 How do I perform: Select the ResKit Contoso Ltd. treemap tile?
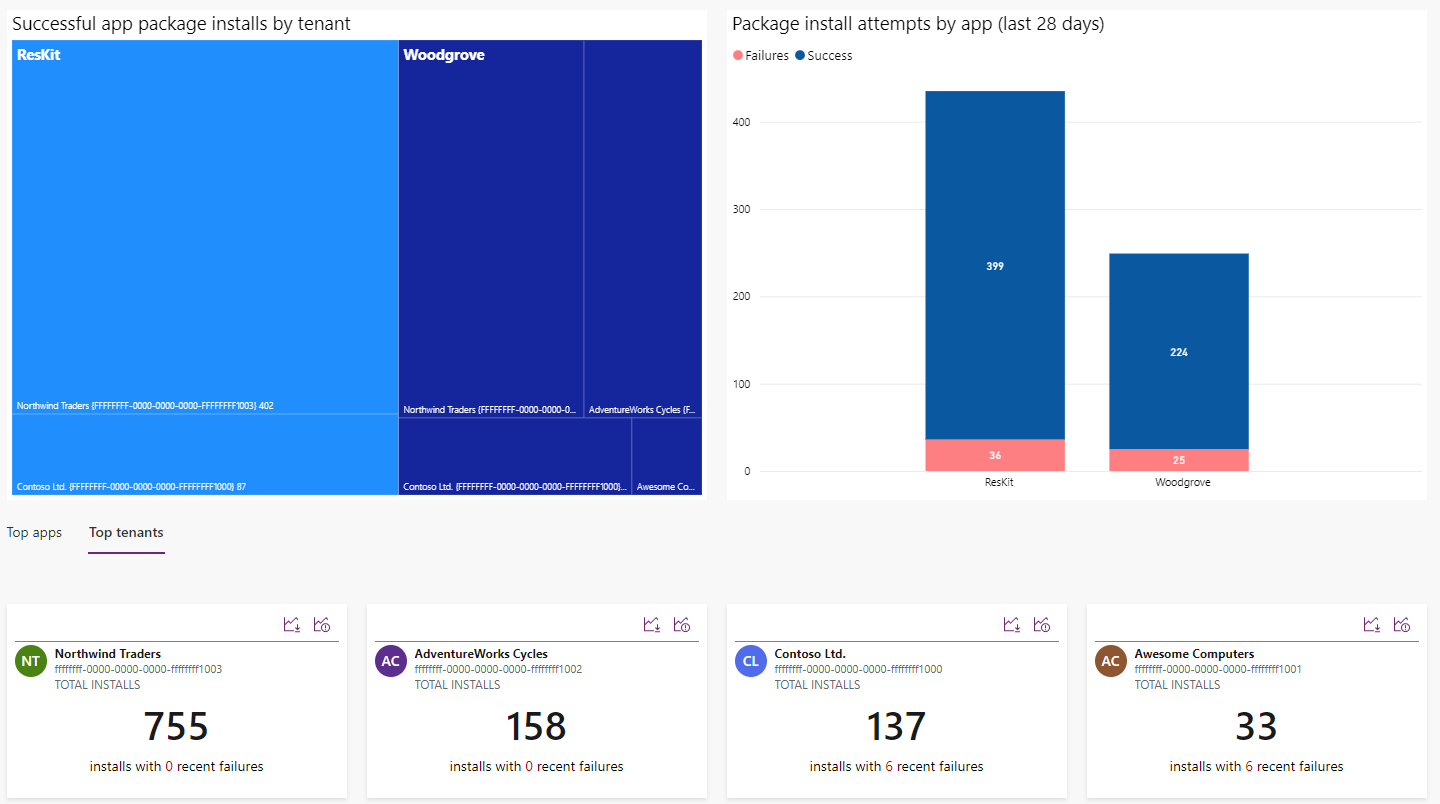[x=205, y=455]
